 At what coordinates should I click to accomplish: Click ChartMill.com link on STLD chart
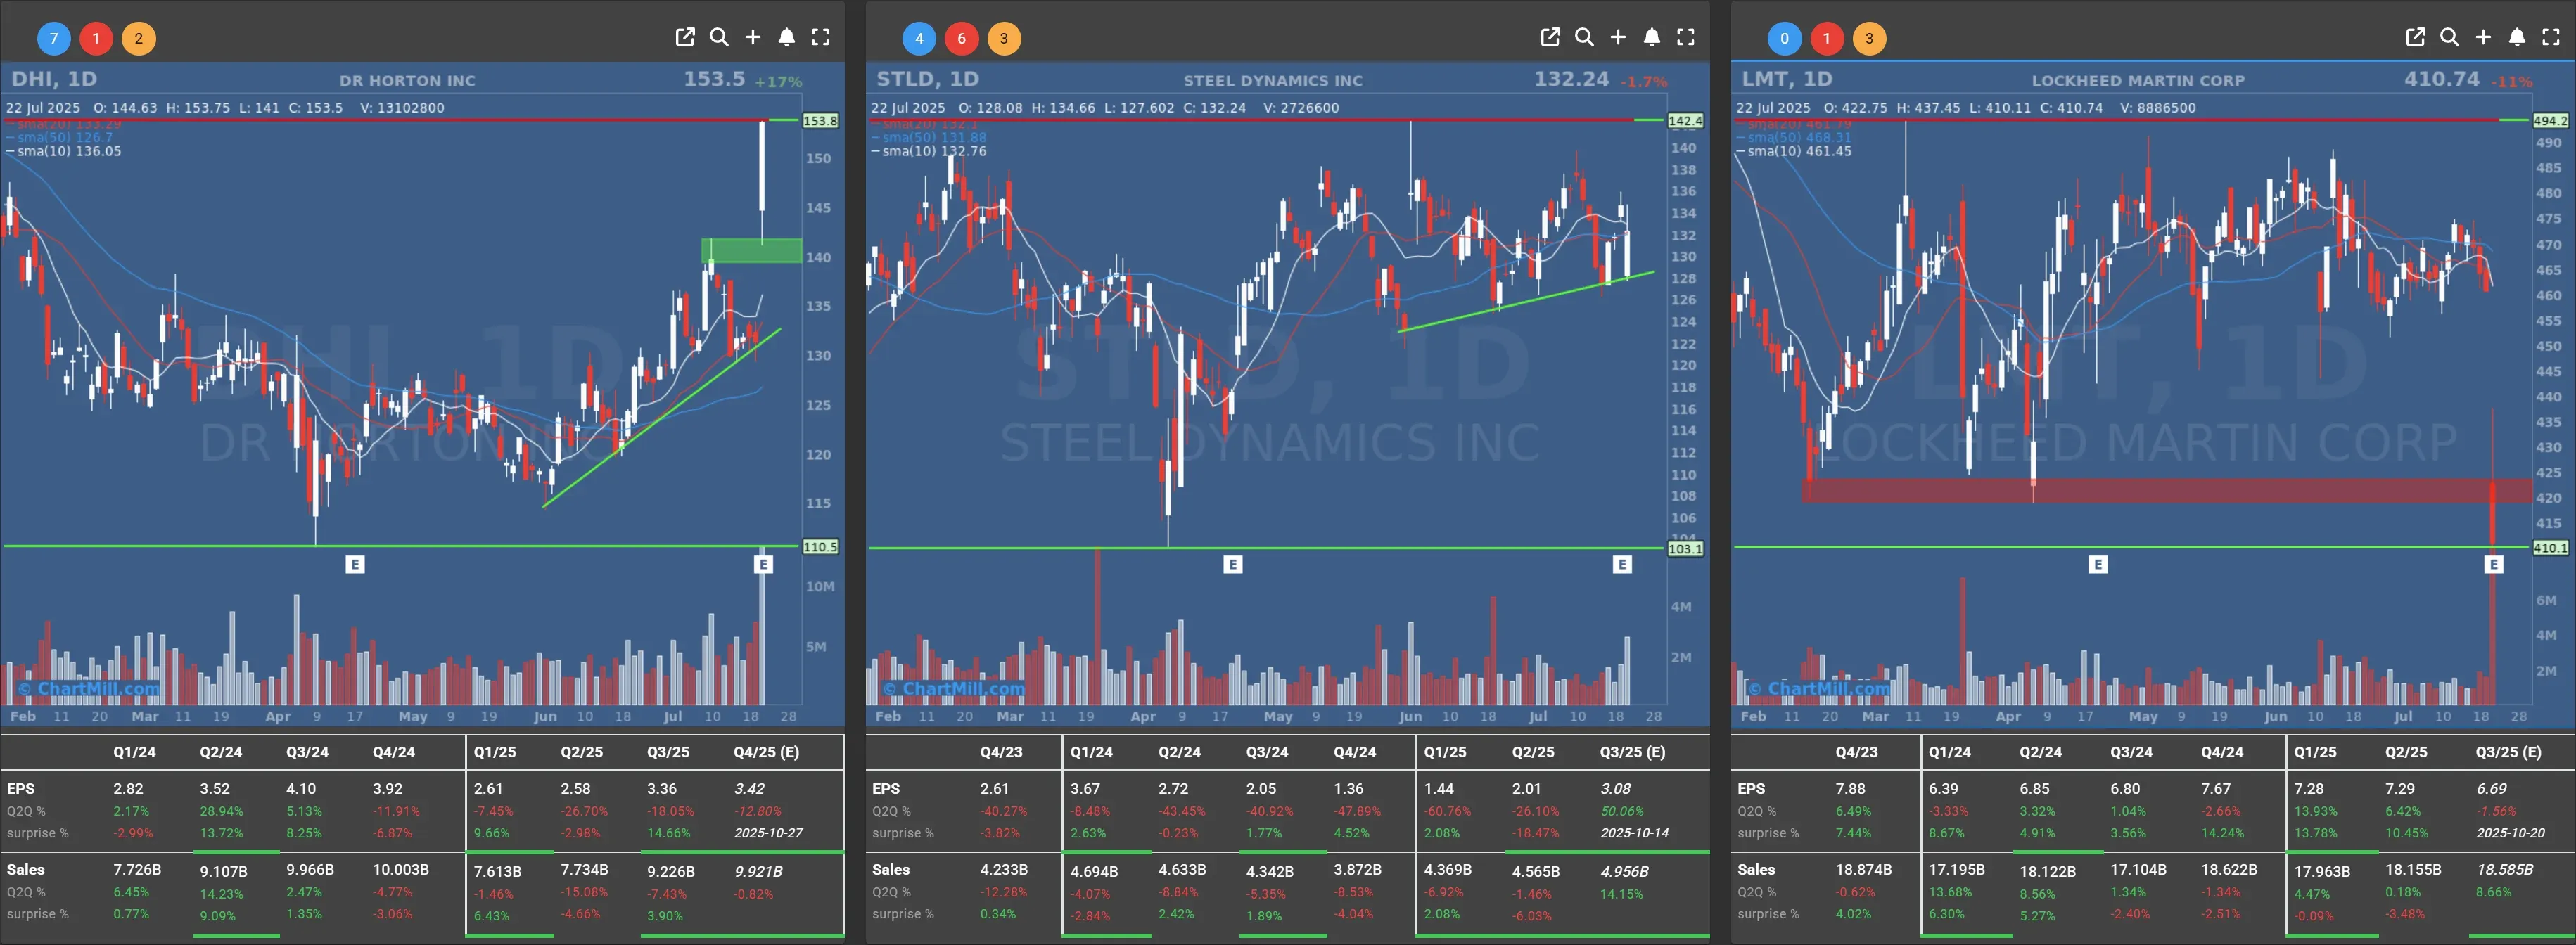(953, 688)
